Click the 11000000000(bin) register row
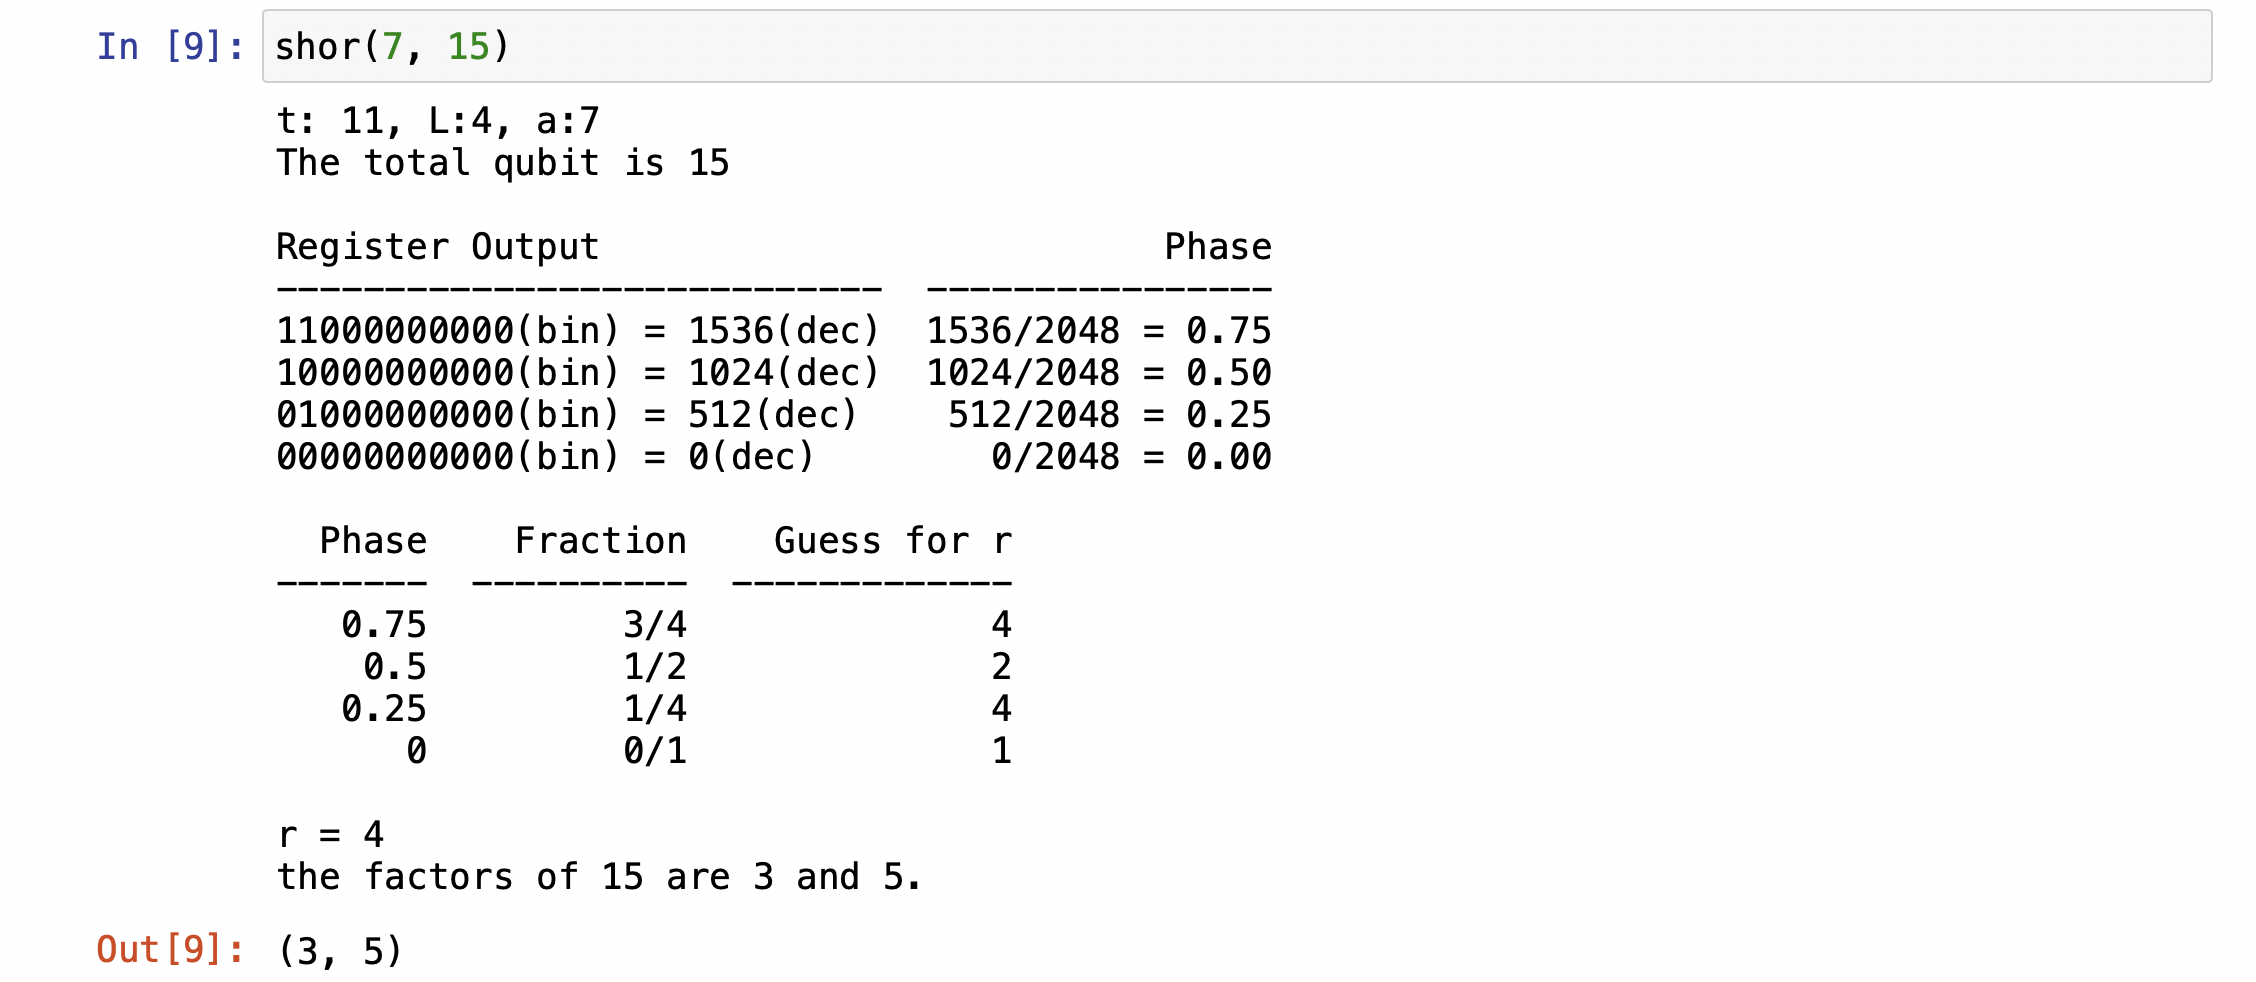This screenshot has height=982, width=2256. coord(577,331)
